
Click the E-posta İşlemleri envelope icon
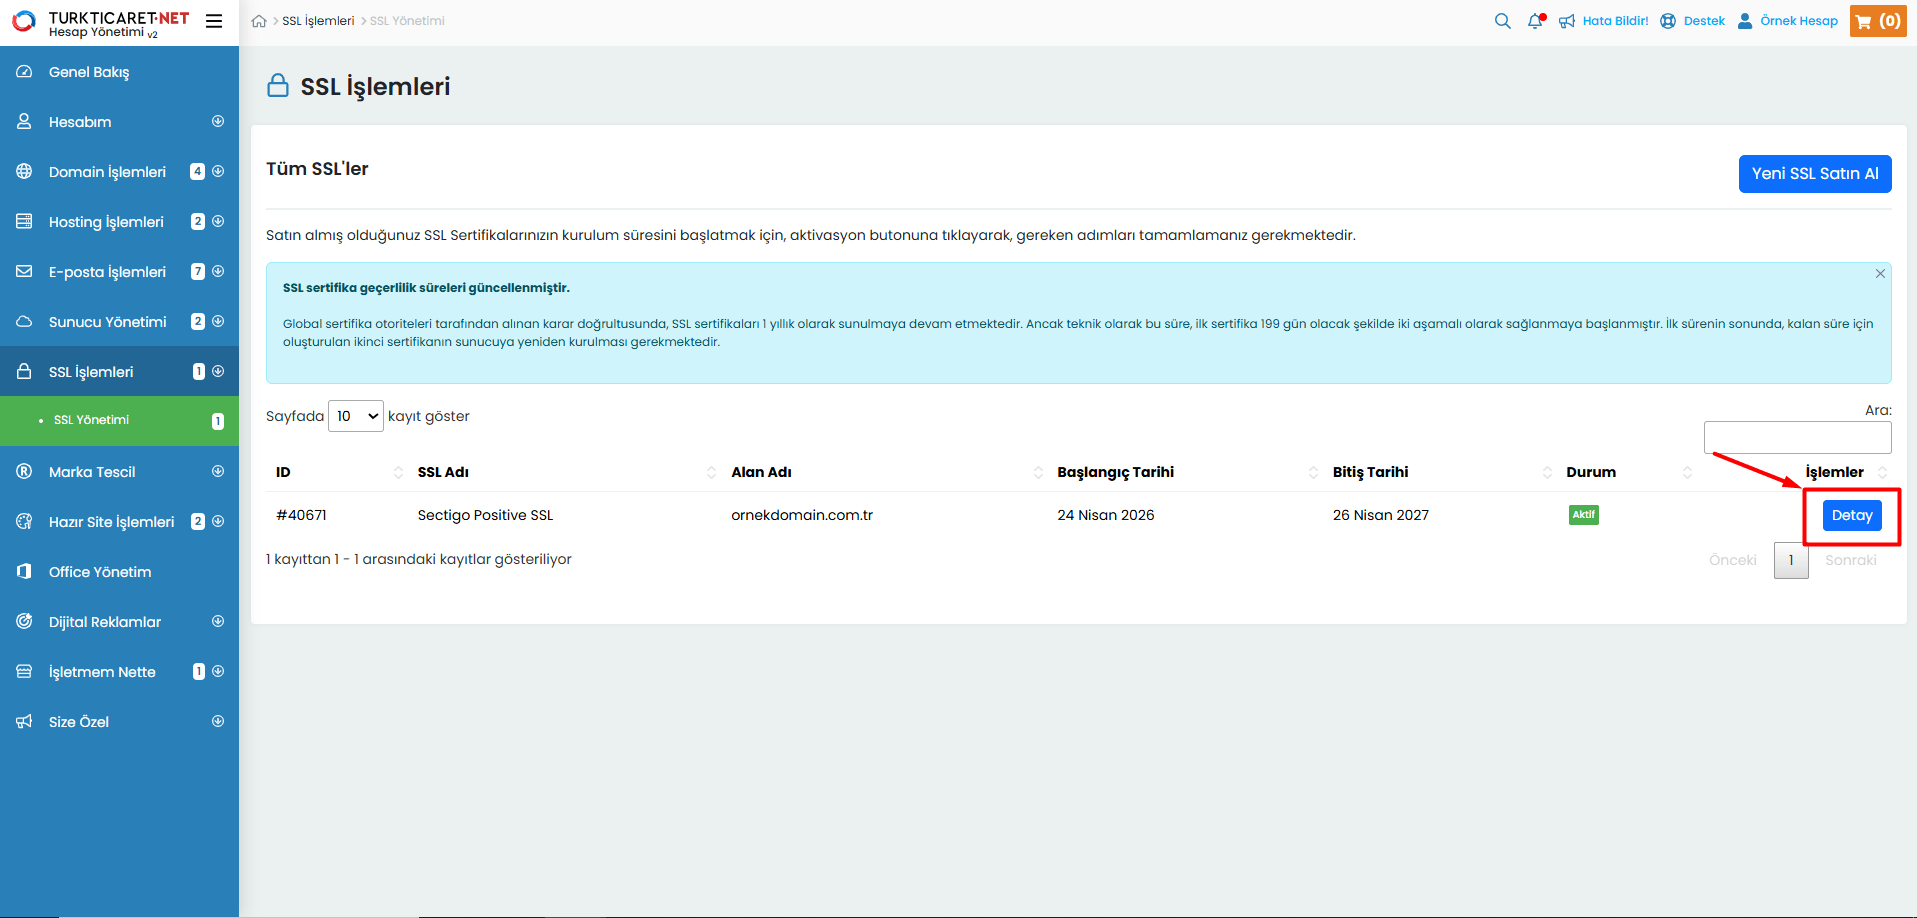[x=24, y=272]
